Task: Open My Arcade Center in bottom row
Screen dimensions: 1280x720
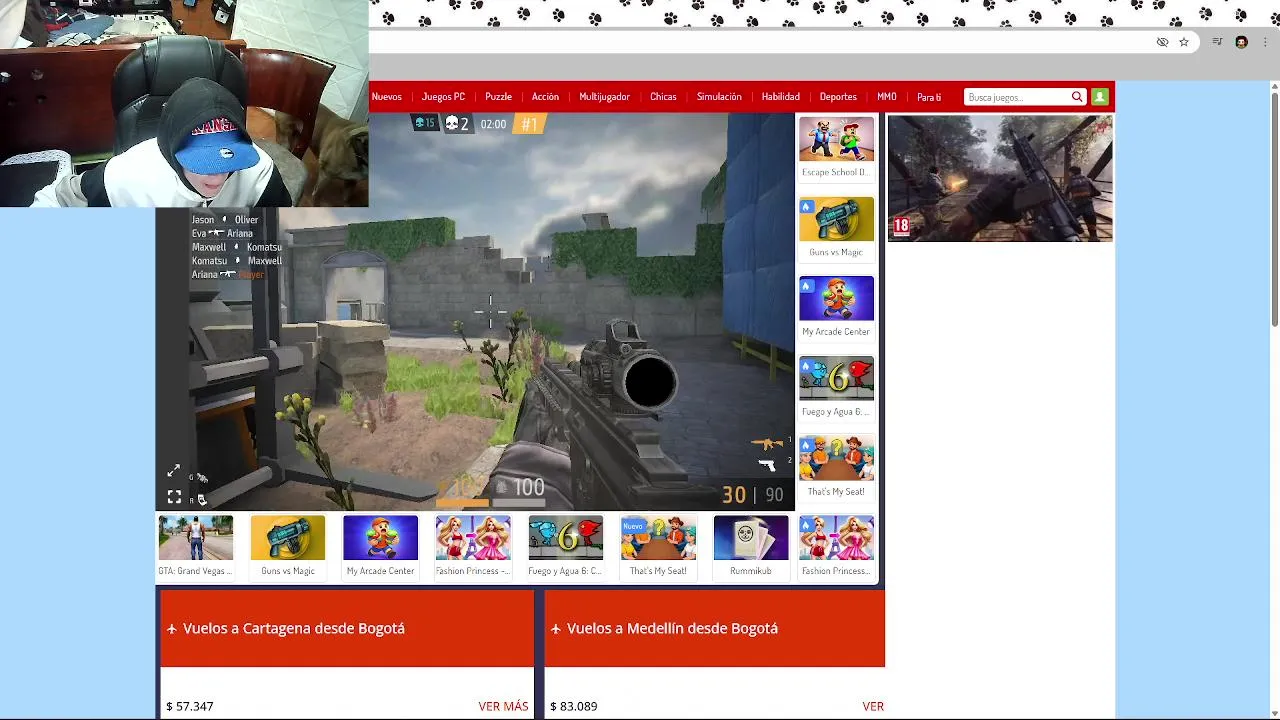Action: (x=380, y=538)
